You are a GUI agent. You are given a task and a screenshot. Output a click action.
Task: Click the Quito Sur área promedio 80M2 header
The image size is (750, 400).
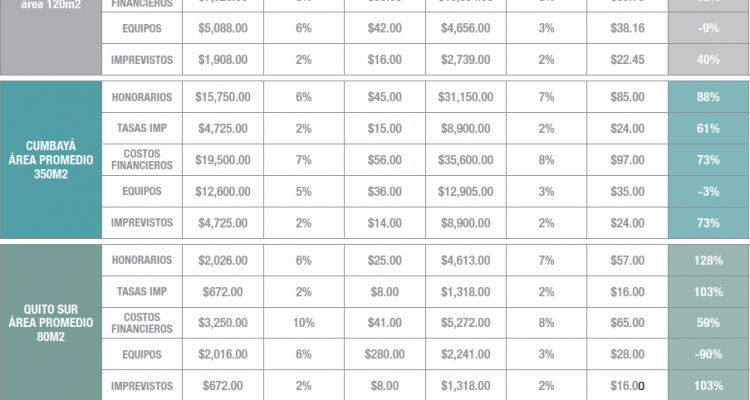[x=50, y=322]
